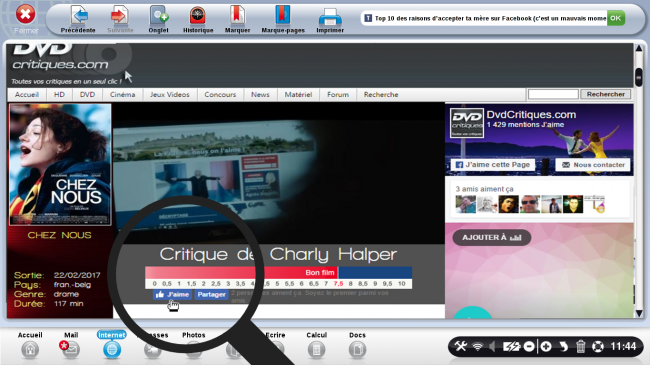Viewport: 650px width, 365px height.
Task: Open settings via wrench and screwdriver icon
Action: 461,346
